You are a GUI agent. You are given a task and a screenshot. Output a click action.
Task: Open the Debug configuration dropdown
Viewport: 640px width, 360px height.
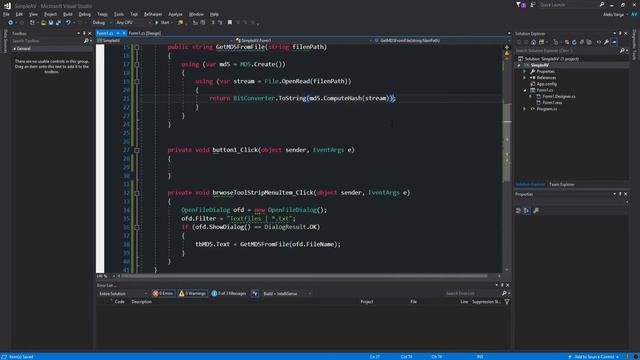coord(102,22)
